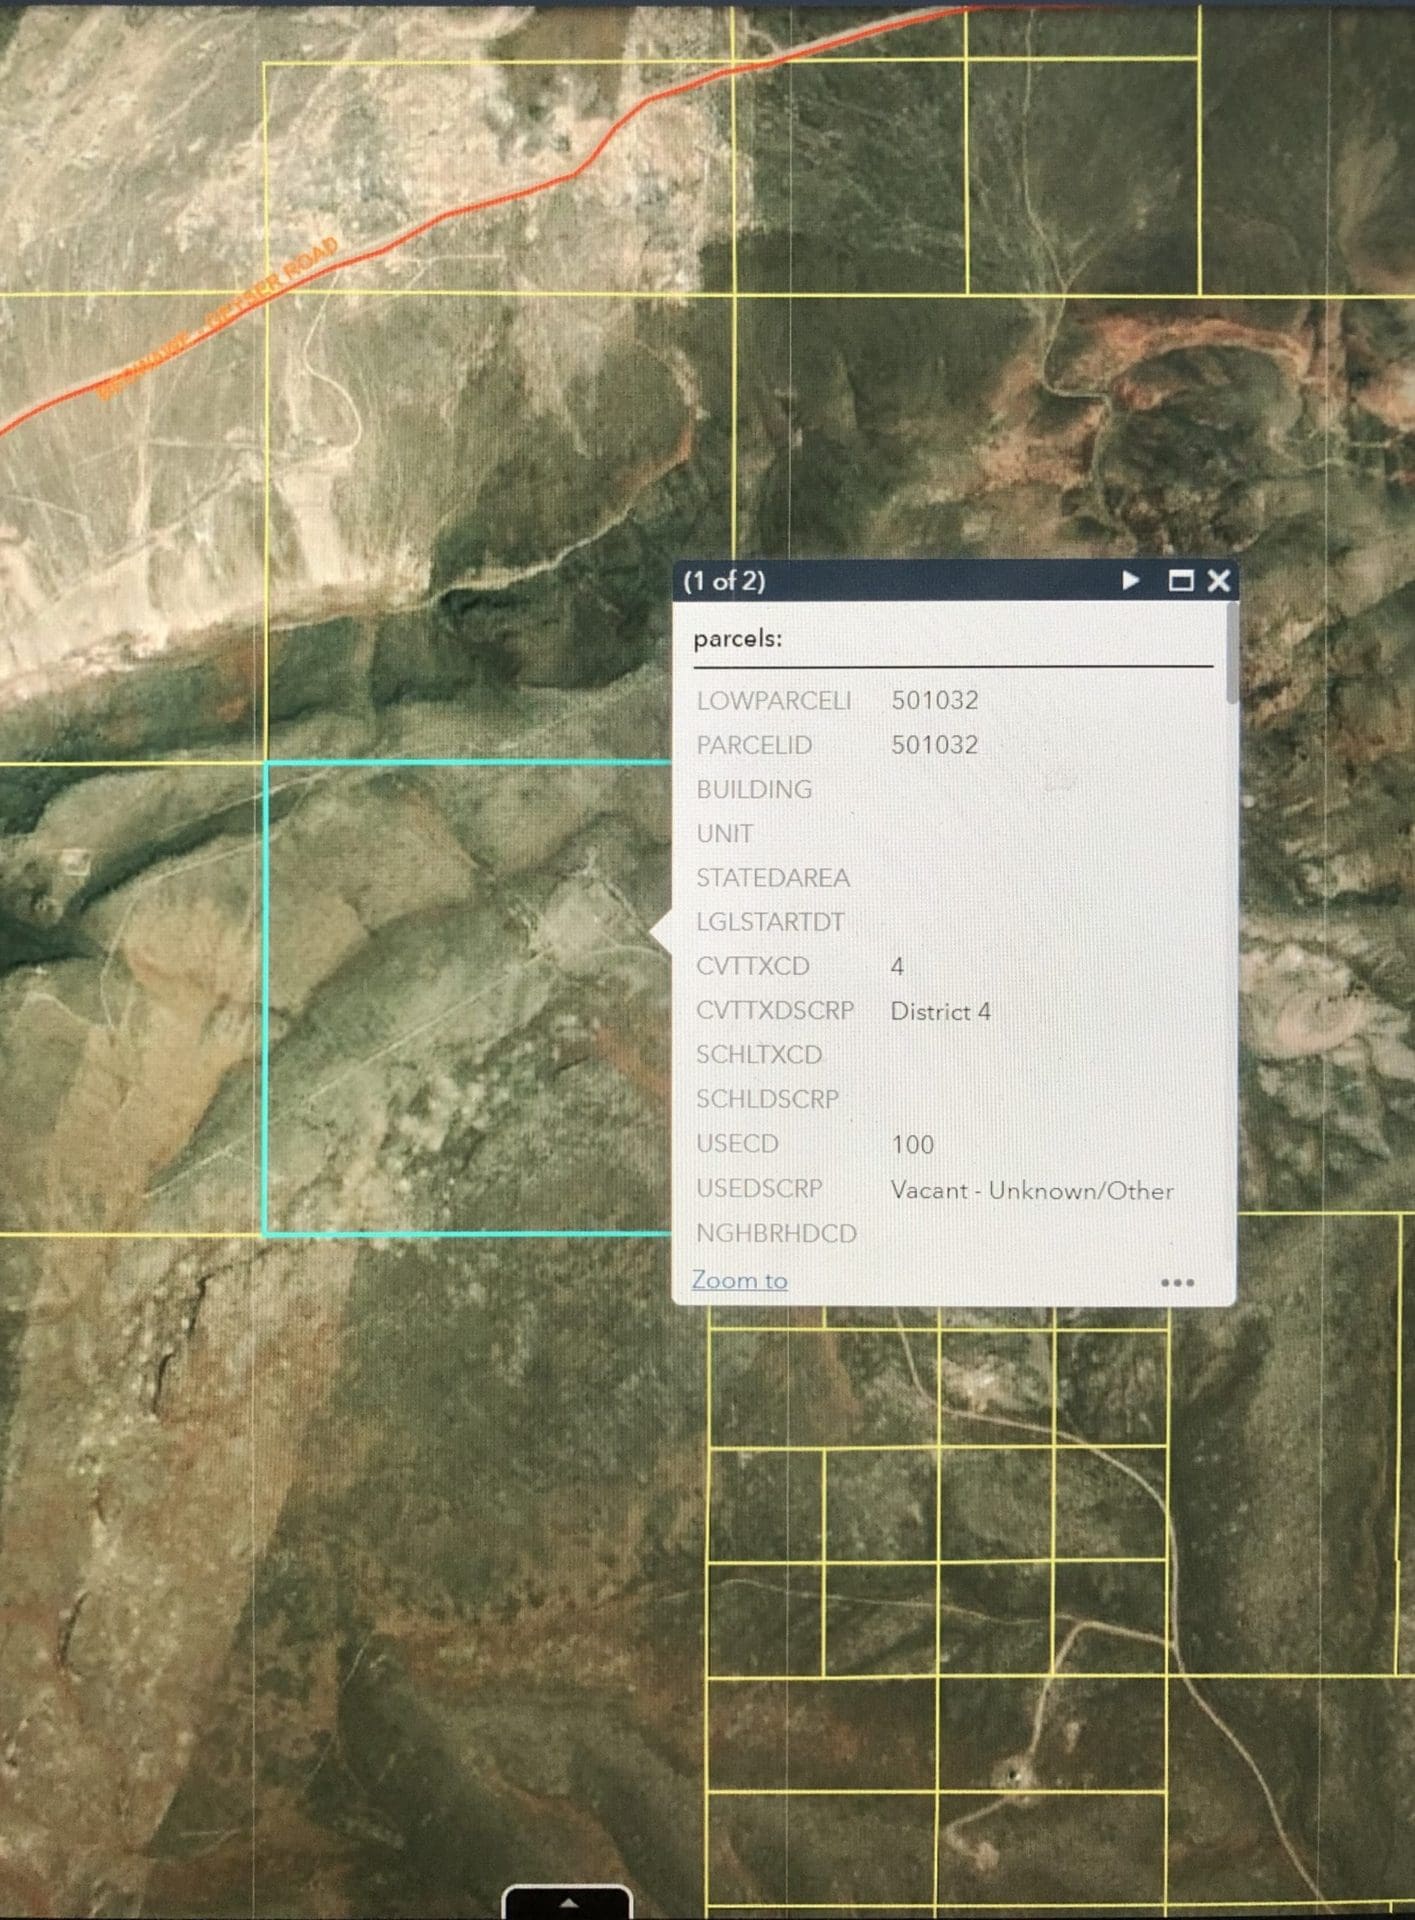Click the USEDSCRP field label

759,1188
